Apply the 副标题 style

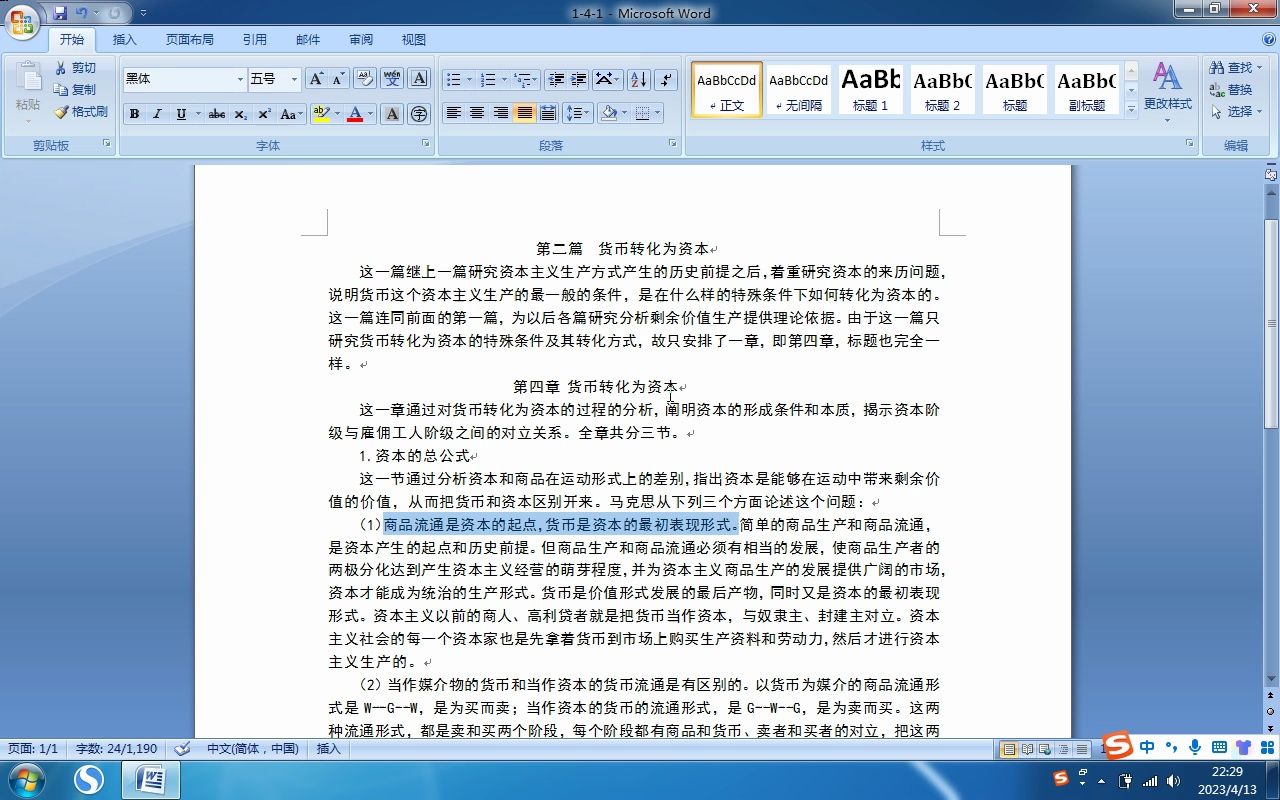pyautogui.click(x=1087, y=89)
